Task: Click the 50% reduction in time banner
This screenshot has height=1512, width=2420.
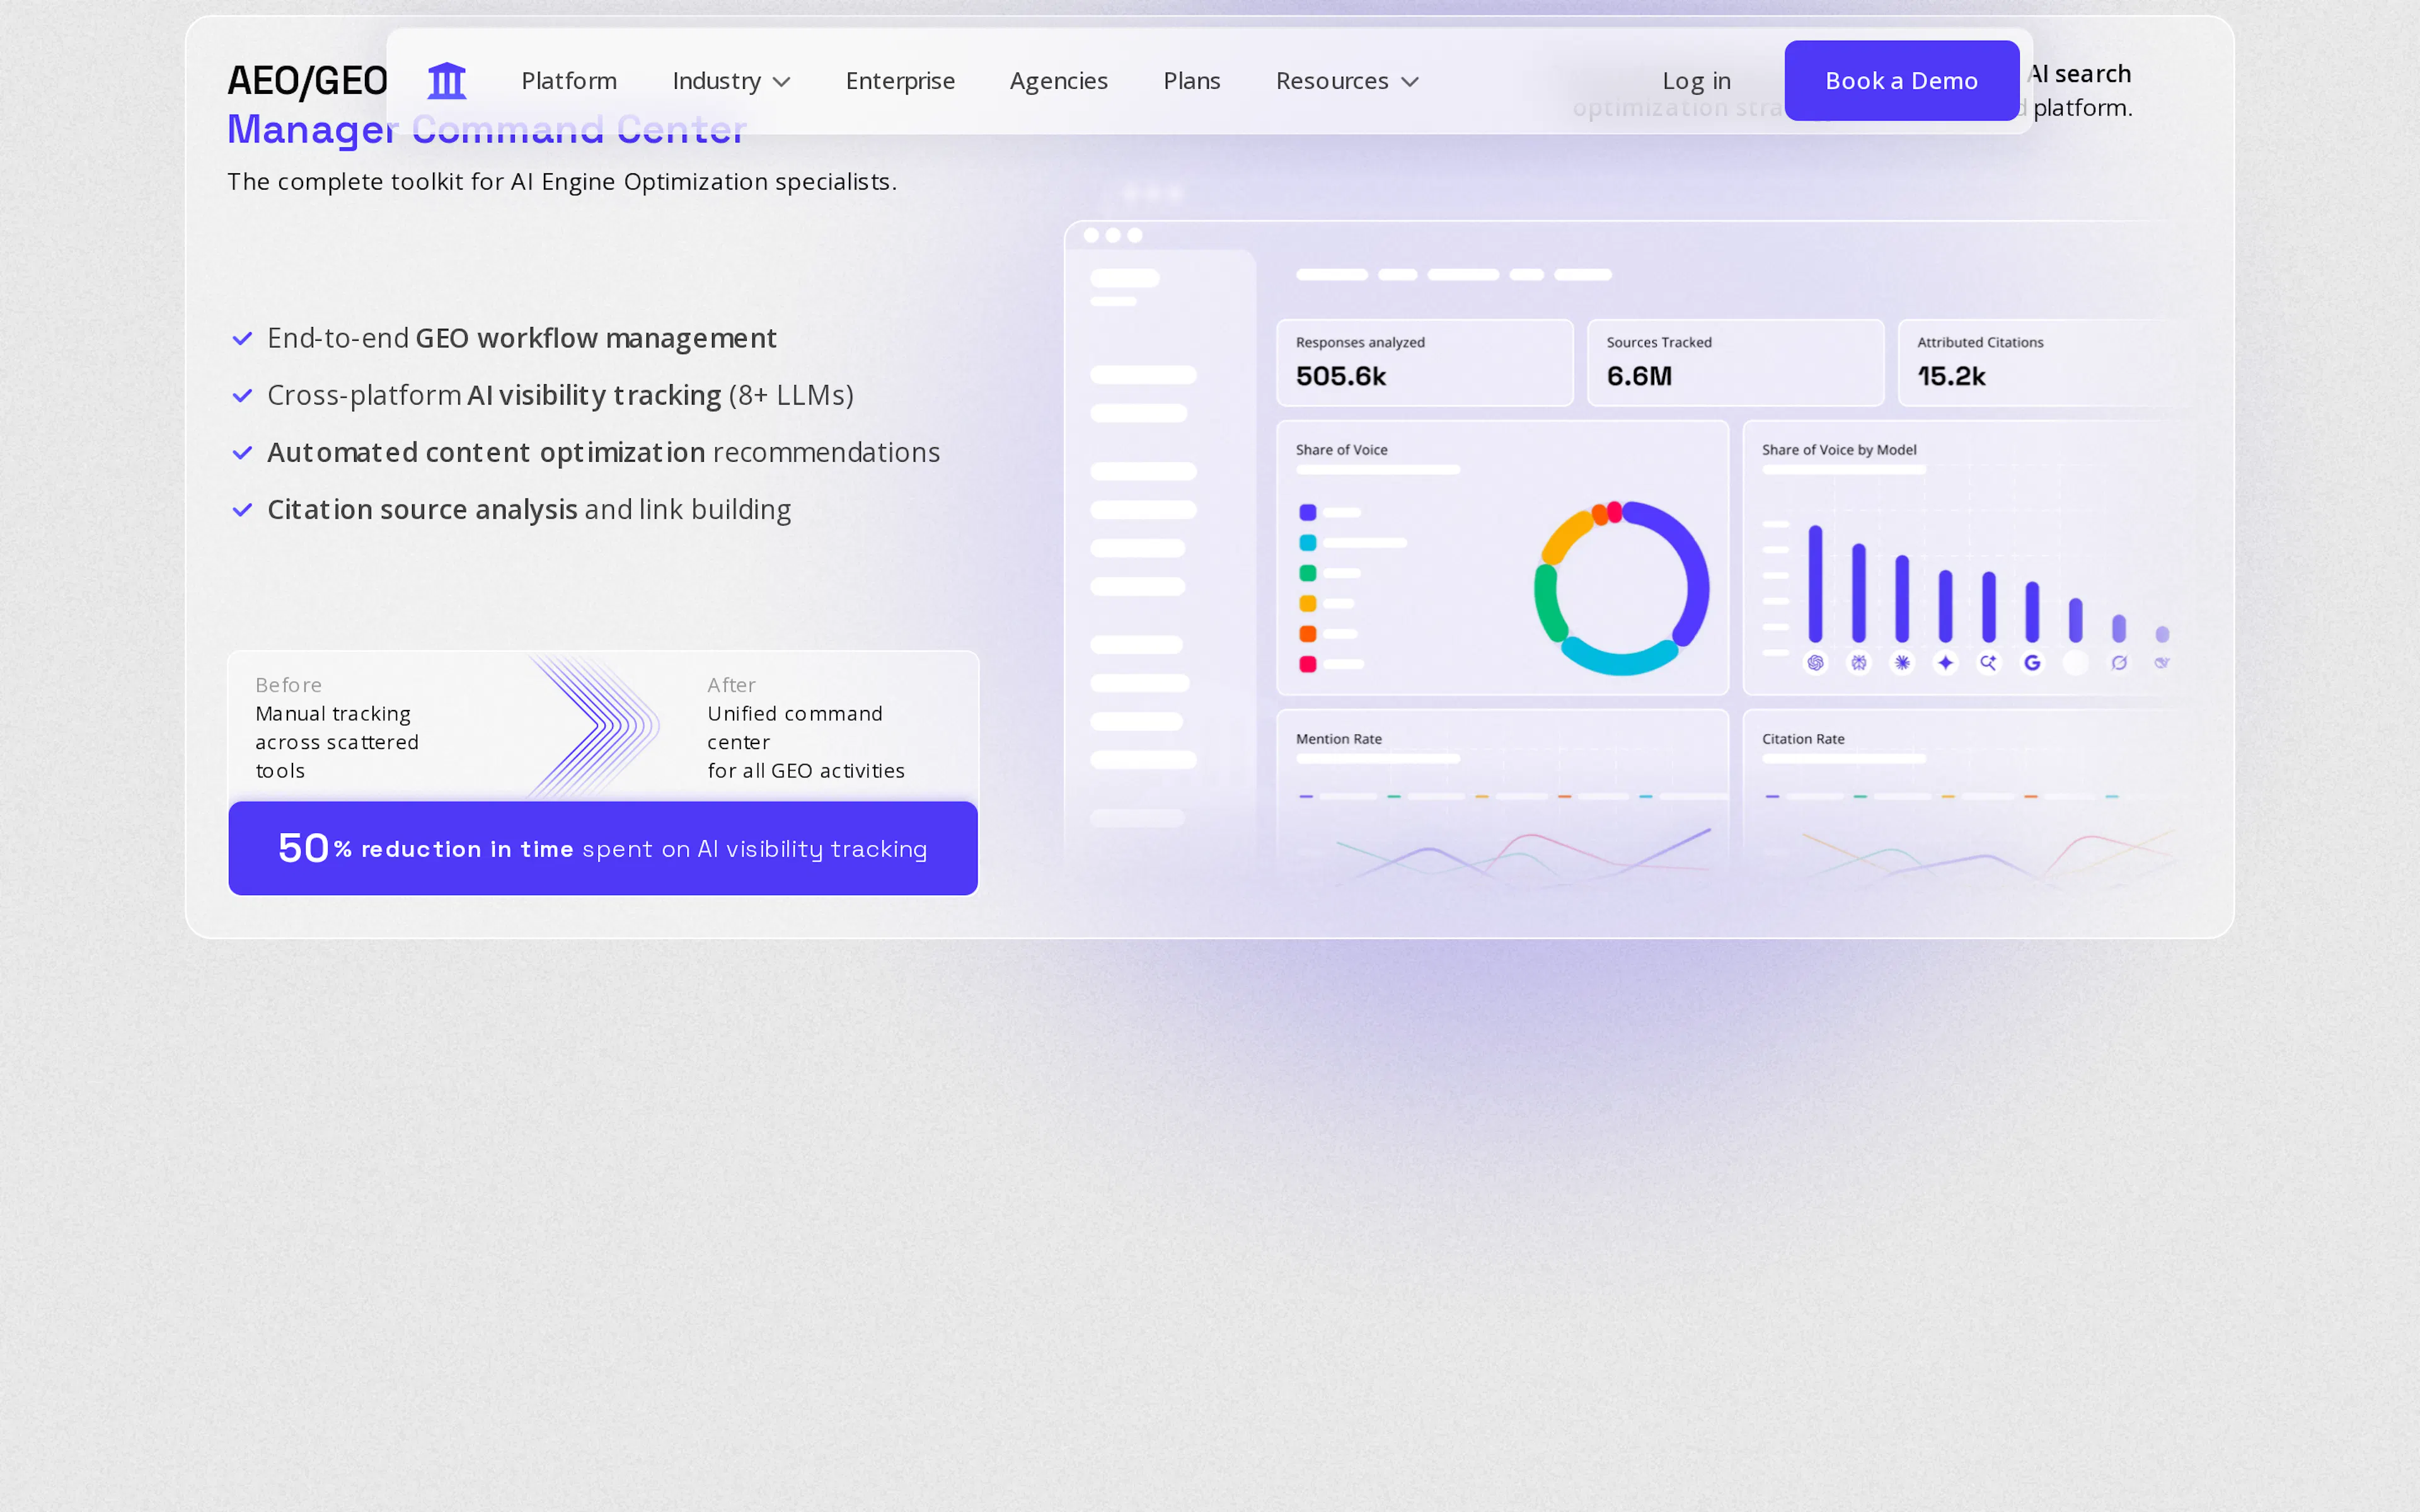Action: 603,848
